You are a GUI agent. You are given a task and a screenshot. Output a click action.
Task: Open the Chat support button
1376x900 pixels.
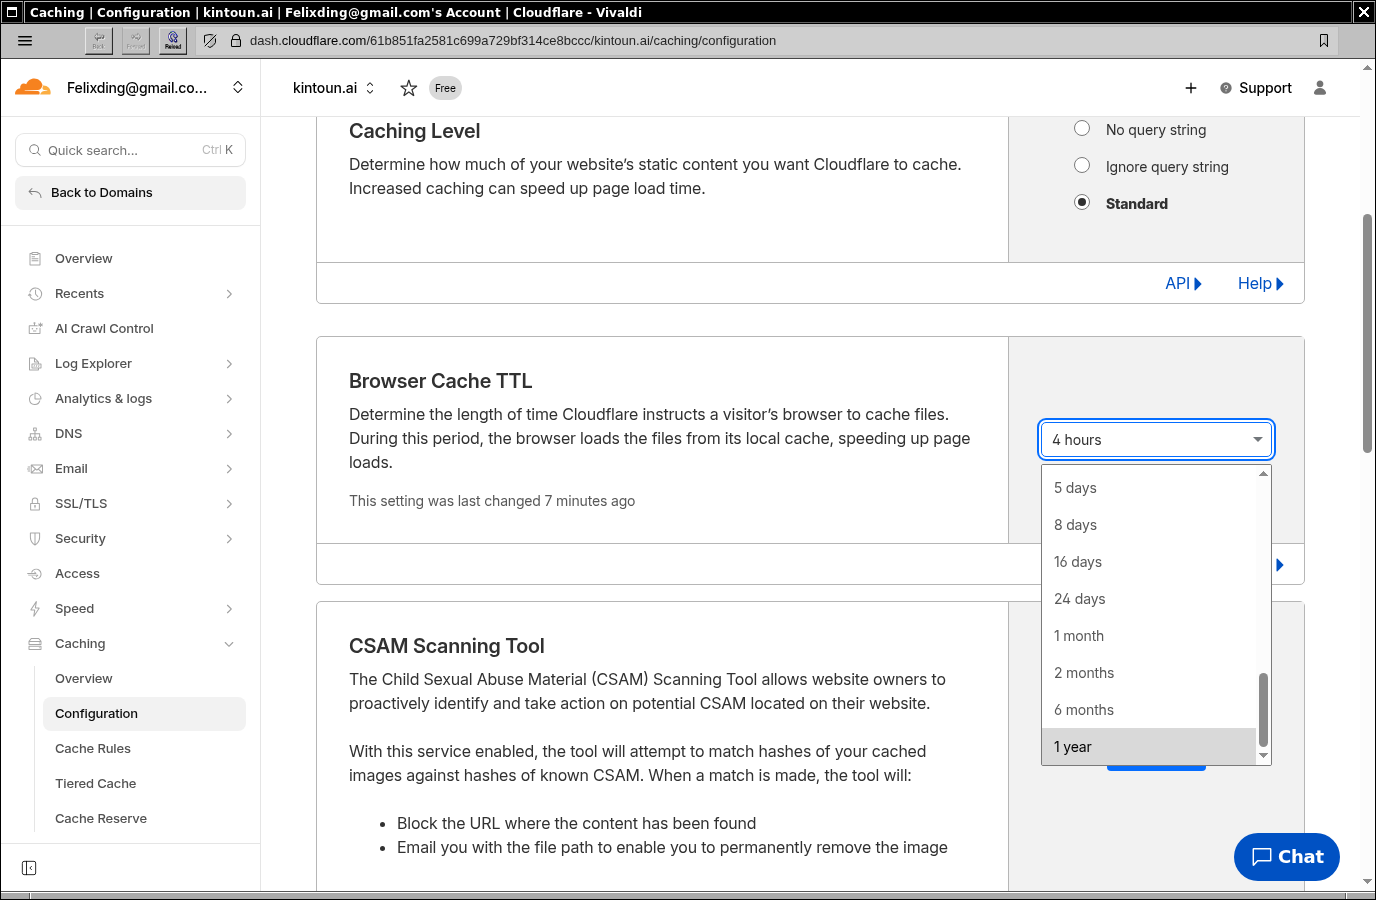click(x=1286, y=856)
